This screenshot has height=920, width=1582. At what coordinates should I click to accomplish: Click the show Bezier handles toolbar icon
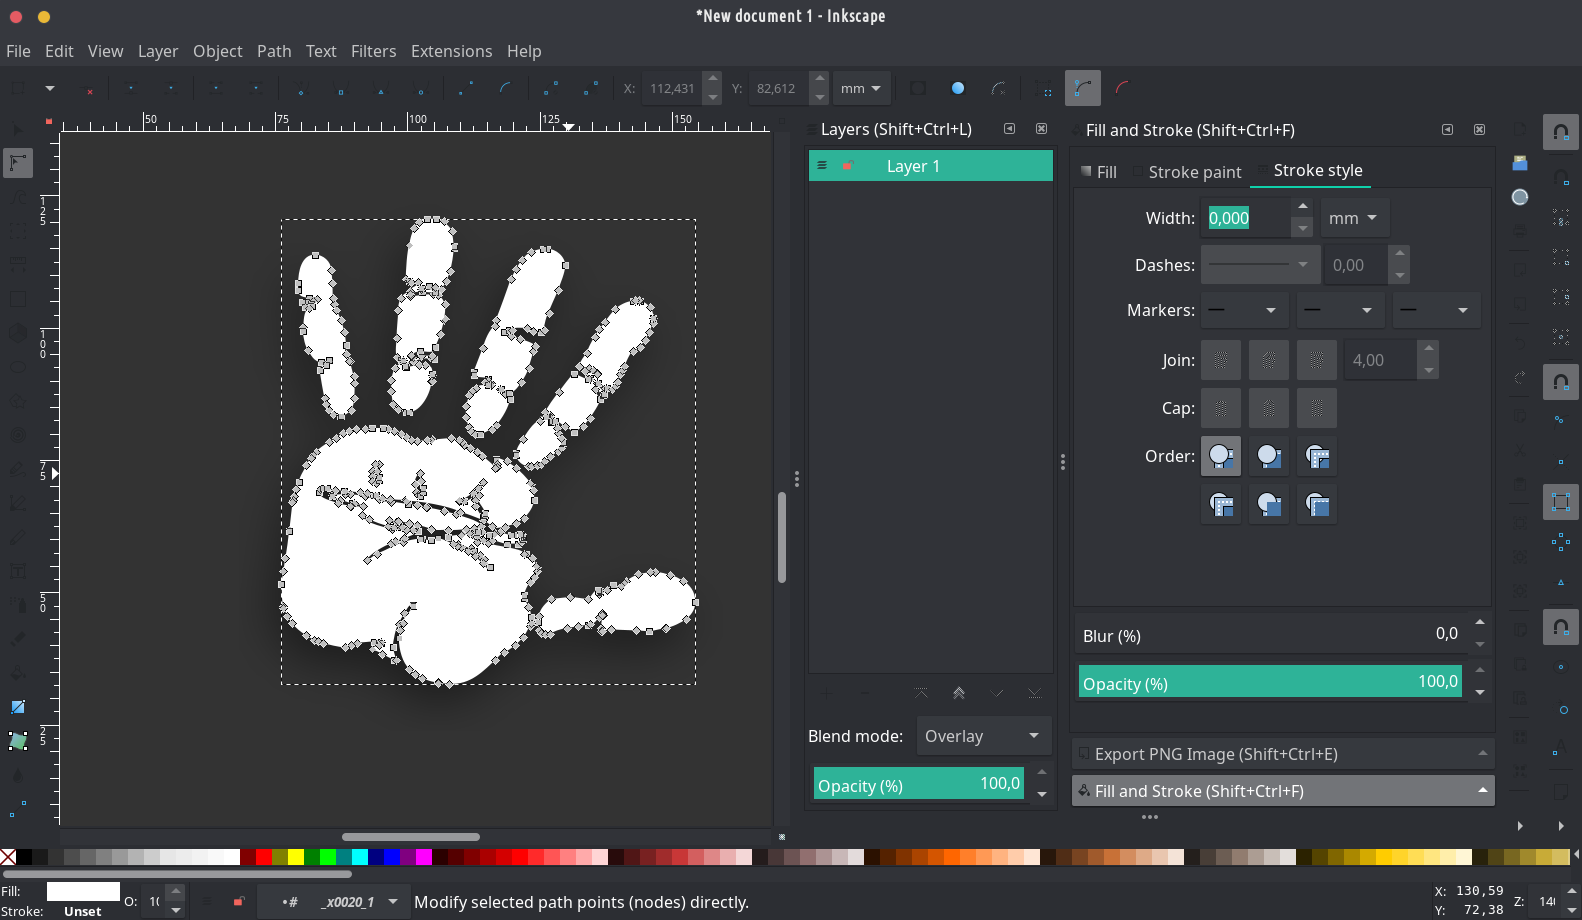pyautogui.click(x=1082, y=88)
